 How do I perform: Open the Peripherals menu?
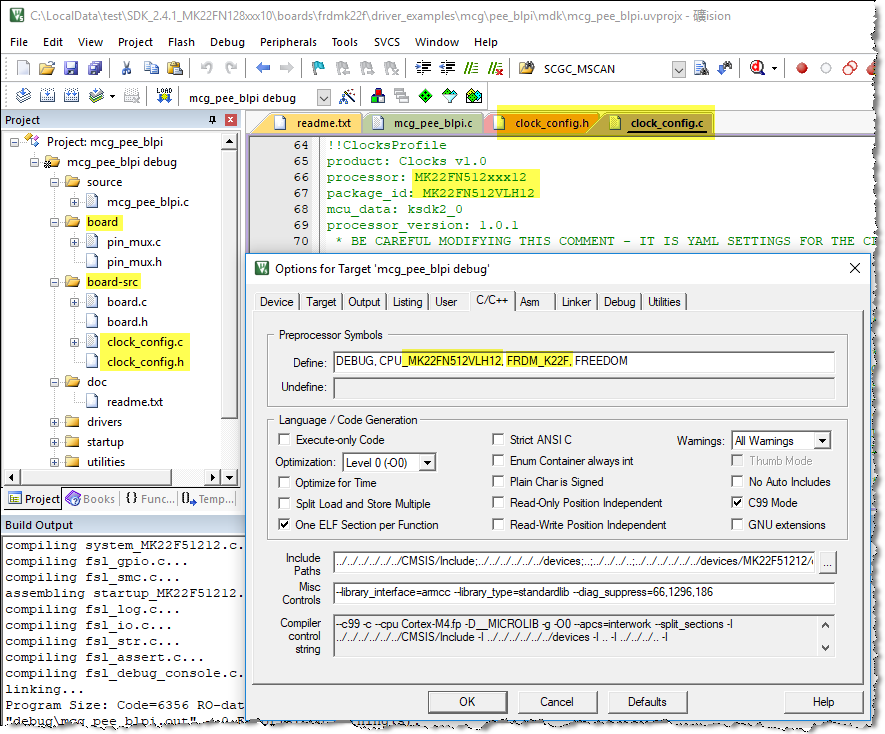click(288, 42)
